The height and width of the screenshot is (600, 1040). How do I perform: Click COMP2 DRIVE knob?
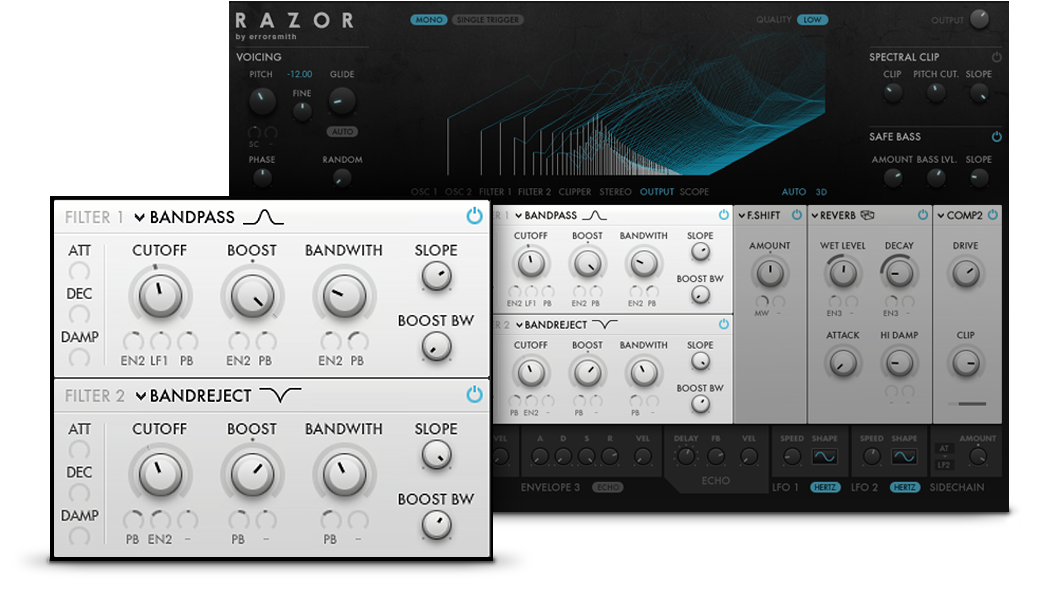966,272
